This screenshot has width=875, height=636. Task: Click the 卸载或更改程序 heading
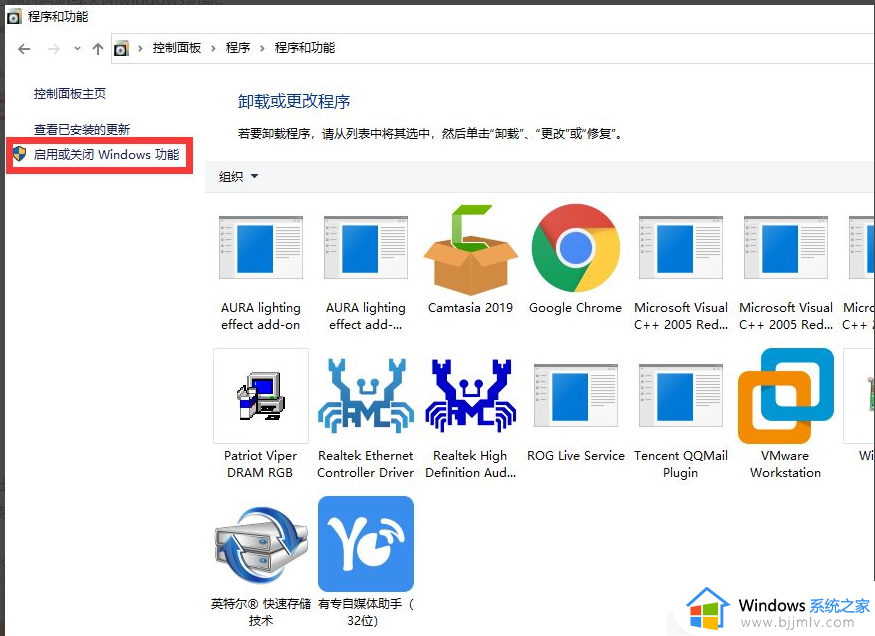tap(294, 102)
